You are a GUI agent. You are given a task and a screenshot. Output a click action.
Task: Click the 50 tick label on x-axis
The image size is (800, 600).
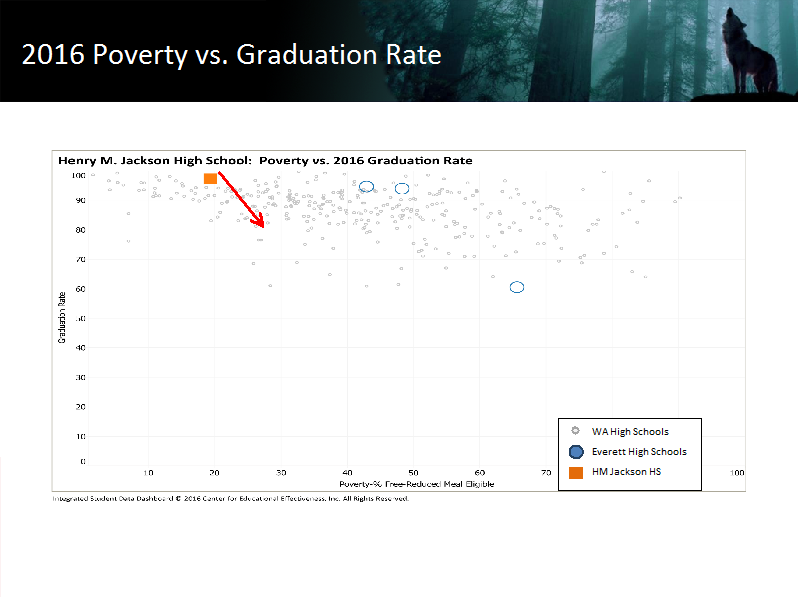[x=413, y=472]
